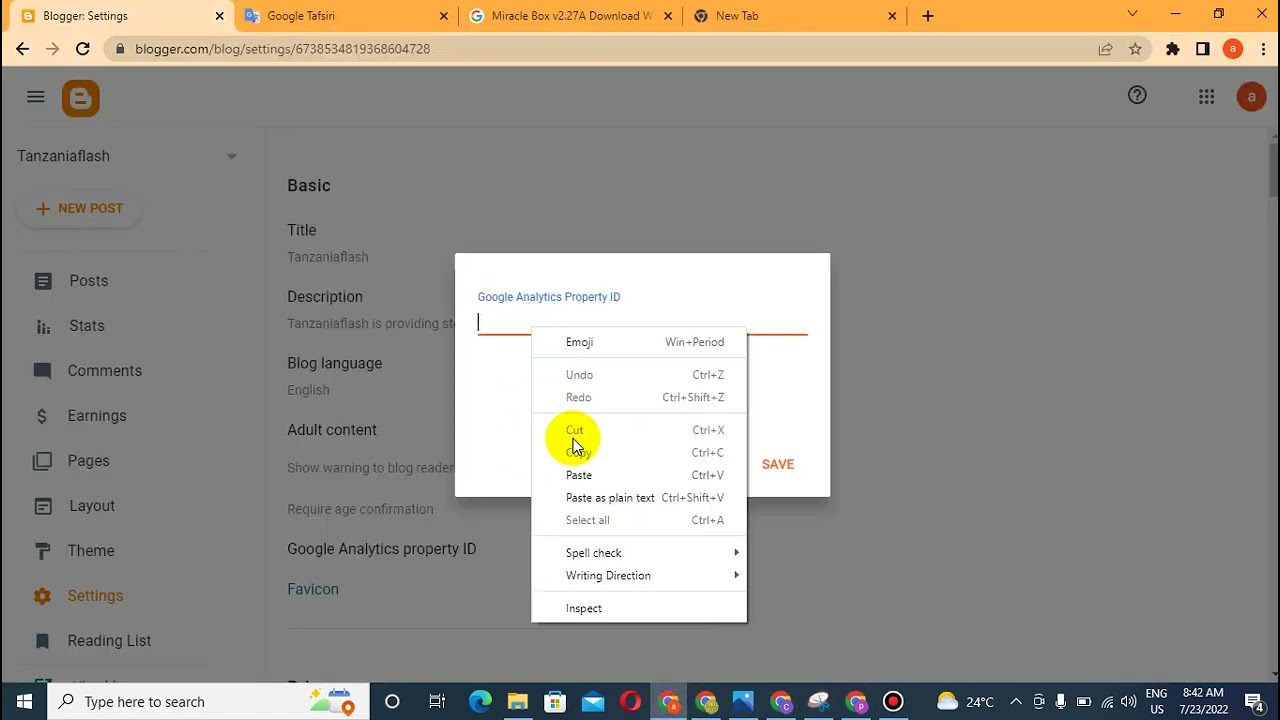Expand the Tanzaniaflash blog selector dropdown
Viewport: 1280px width, 720px height.
232,156
